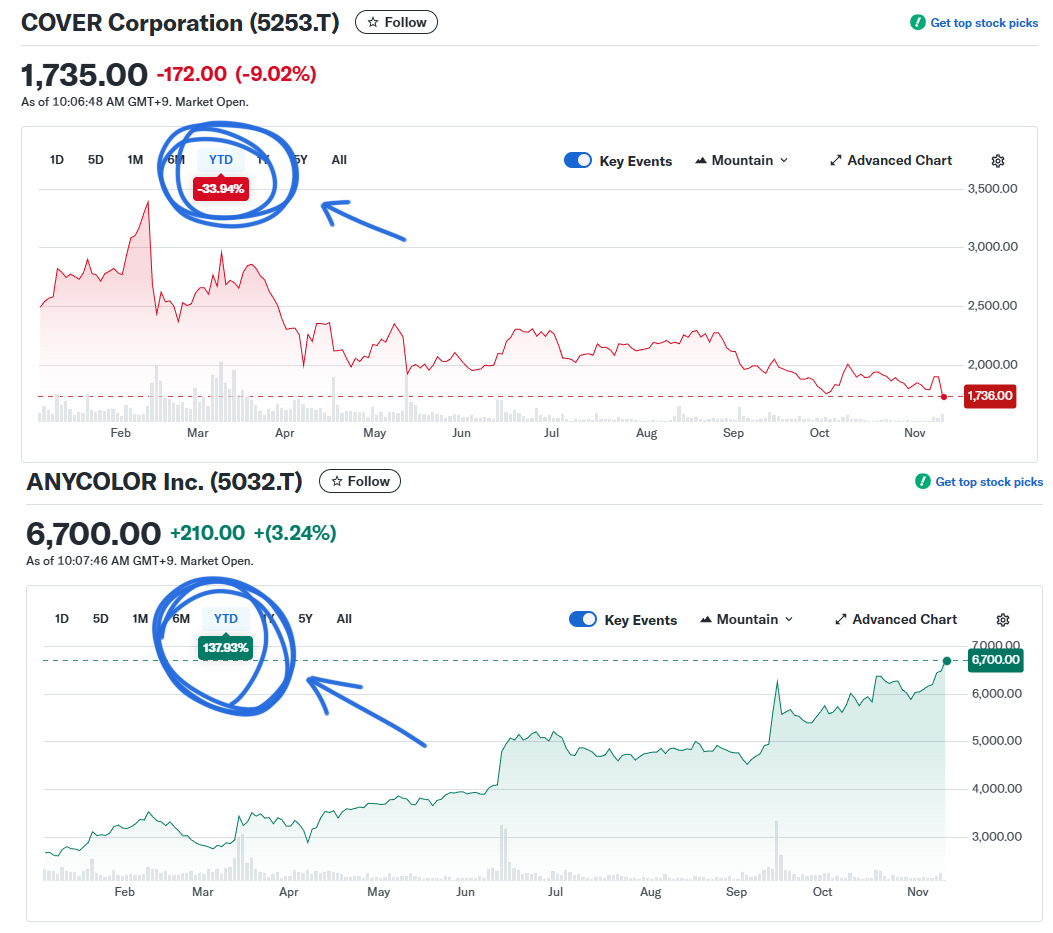Open ANYCOLOR chart settings gear icon
Screen dimensions: 1053x933
[1003, 620]
